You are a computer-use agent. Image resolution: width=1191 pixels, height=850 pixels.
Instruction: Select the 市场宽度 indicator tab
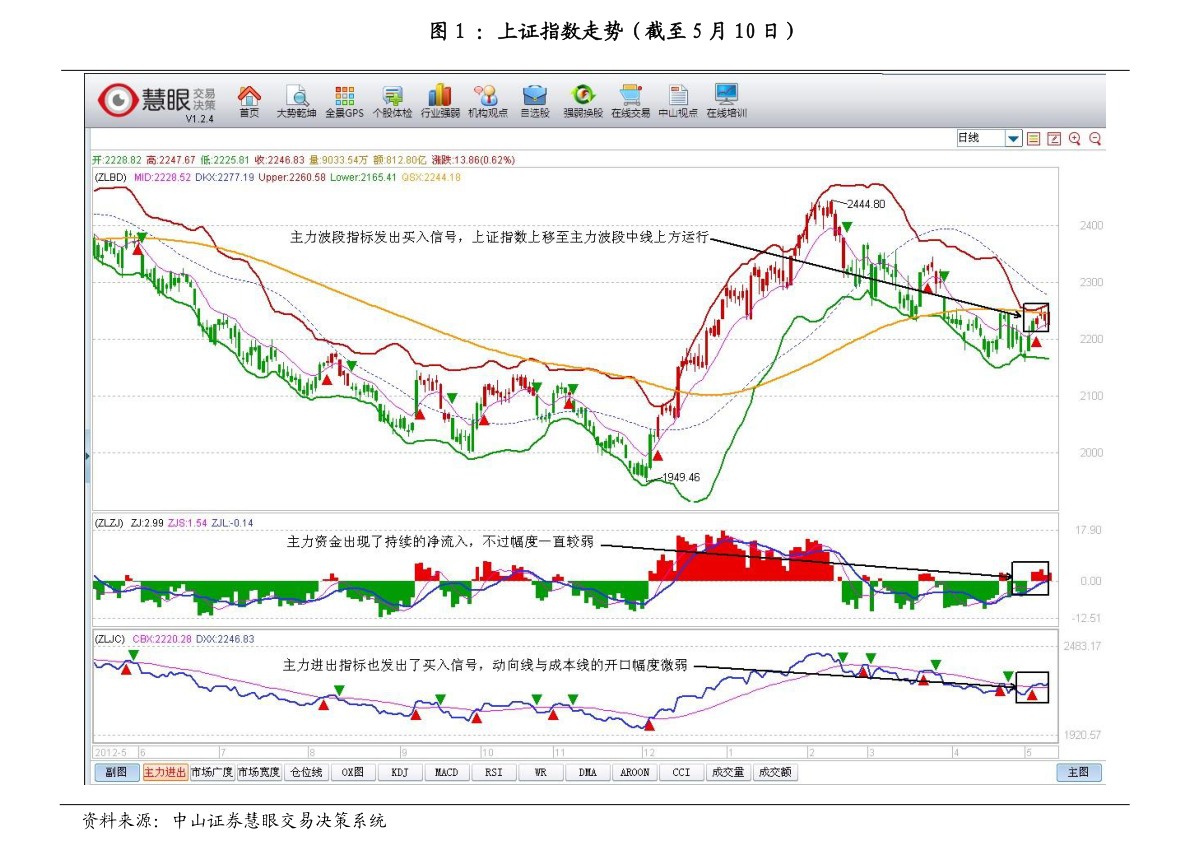[x=259, y=773]
